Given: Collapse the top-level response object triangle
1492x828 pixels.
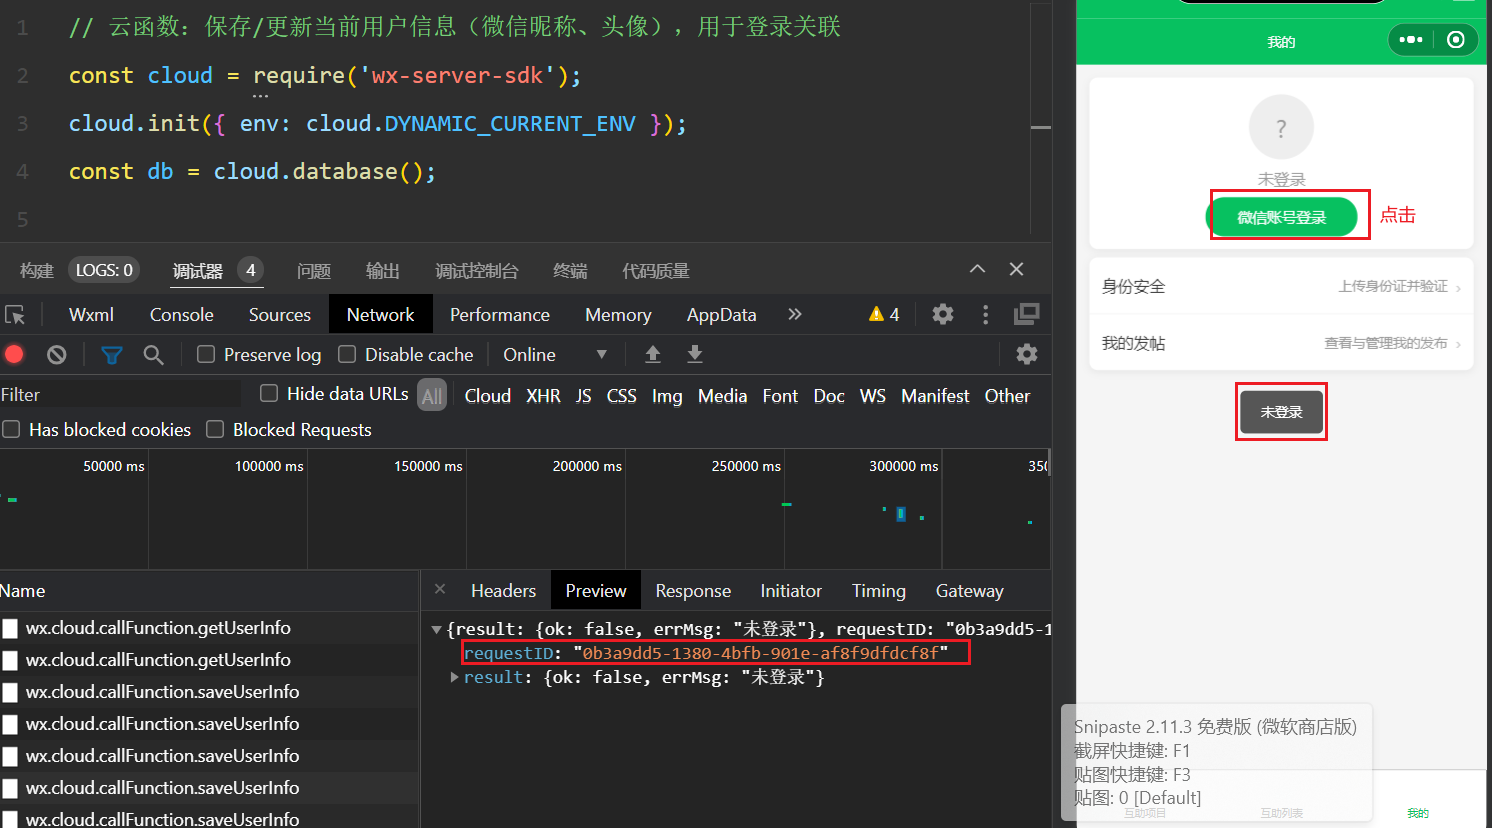Looking at the screenshot, I should click(436, 629).
